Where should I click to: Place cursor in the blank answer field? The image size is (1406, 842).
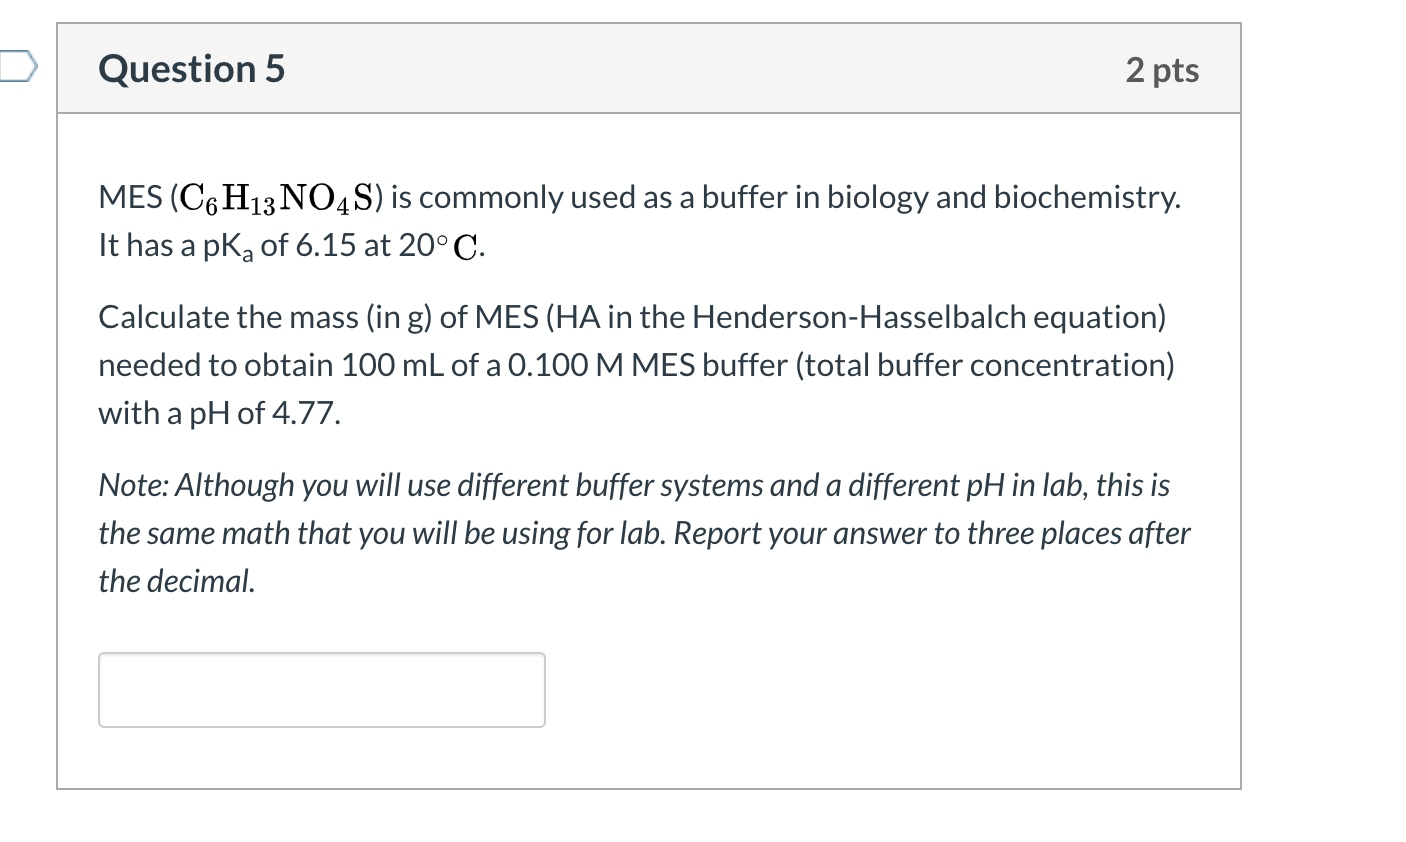pos(321,689)
